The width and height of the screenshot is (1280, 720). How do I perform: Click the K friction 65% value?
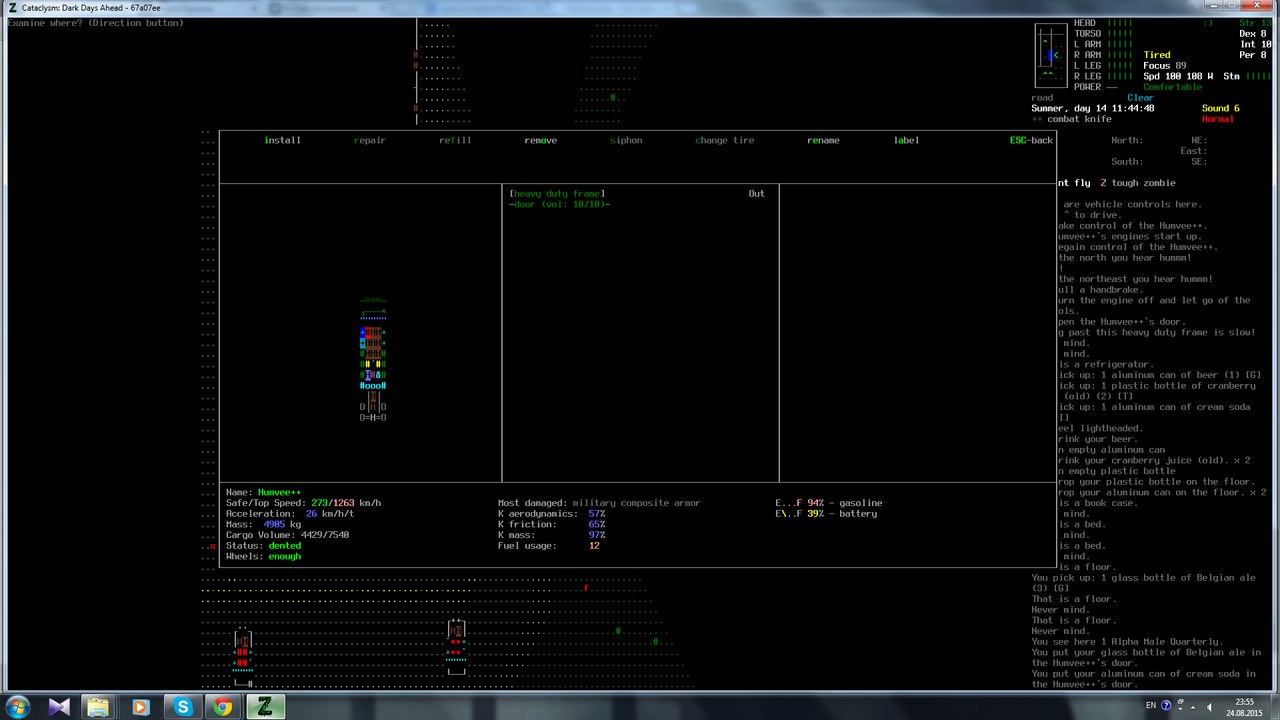(x=597, y=524)
